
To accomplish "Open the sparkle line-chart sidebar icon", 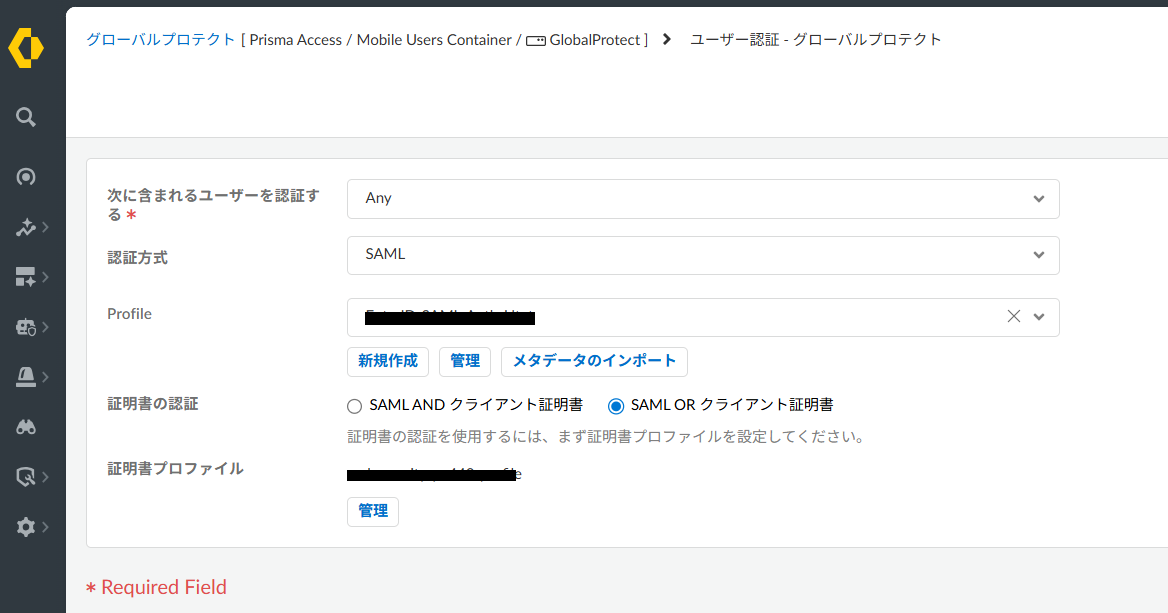I will click(26, 228).
